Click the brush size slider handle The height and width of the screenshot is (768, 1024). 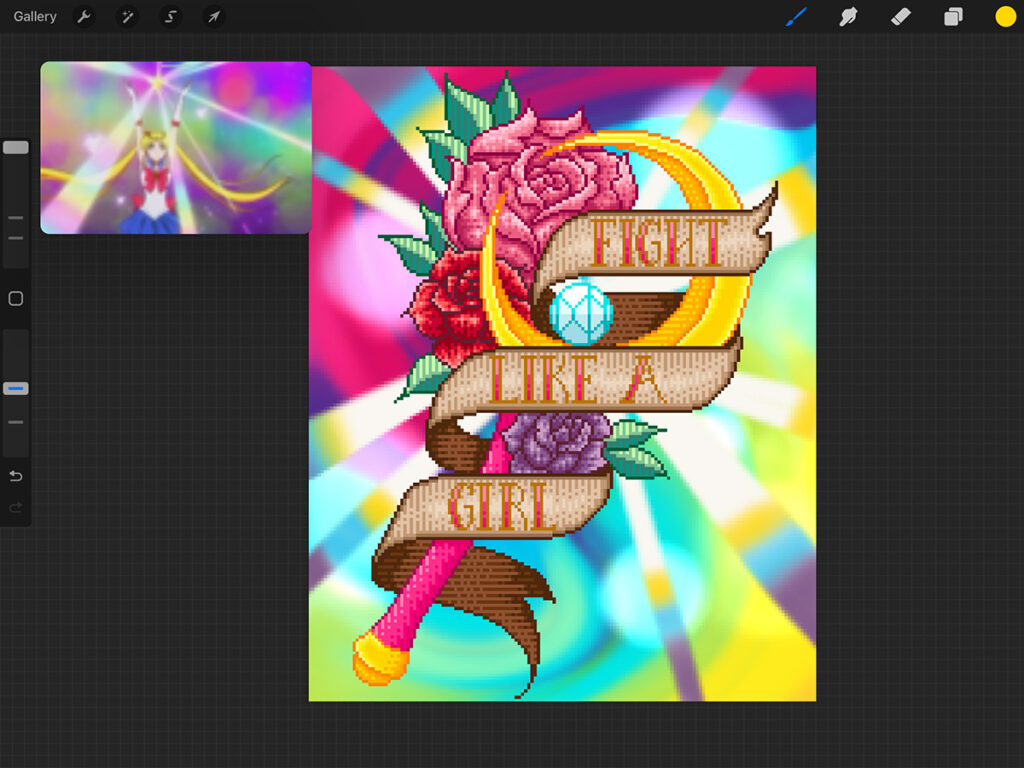[16, 148]
